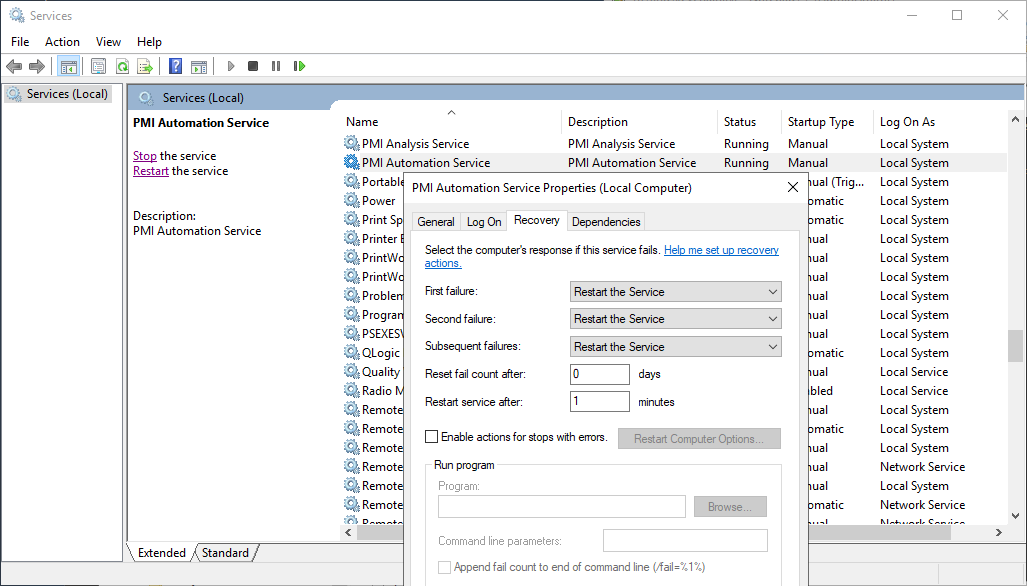Click gear icon of PMI Analysis Service
Screen dimensions: 1027x586
click(x=352, y=143)
